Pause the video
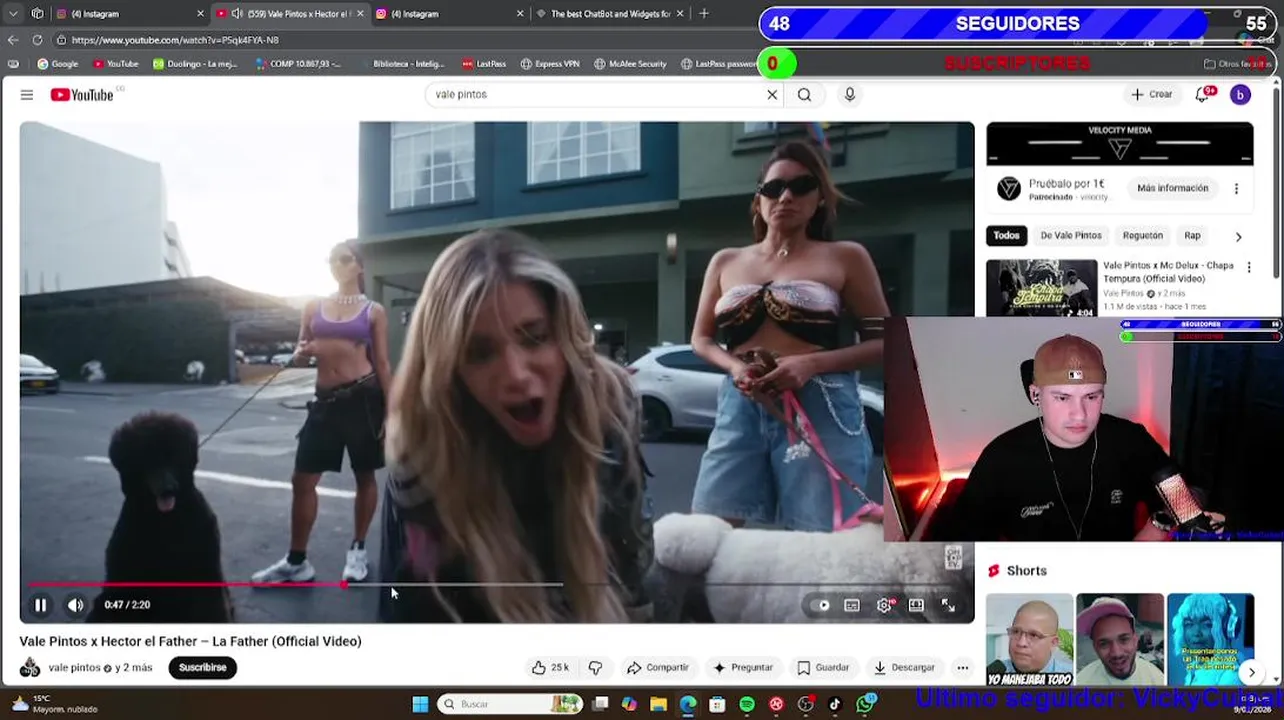1284x720 pixels. point(41,605)
